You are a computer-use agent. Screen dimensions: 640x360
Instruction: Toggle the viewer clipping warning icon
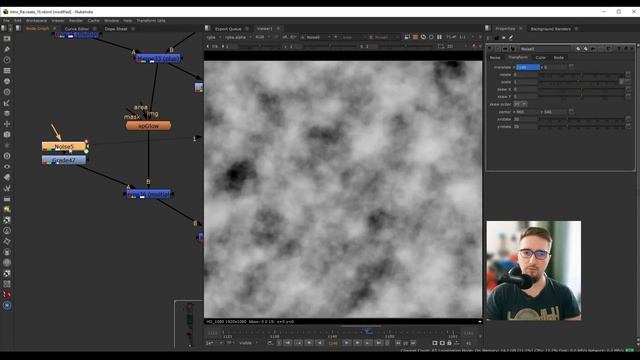coord(423,37)
